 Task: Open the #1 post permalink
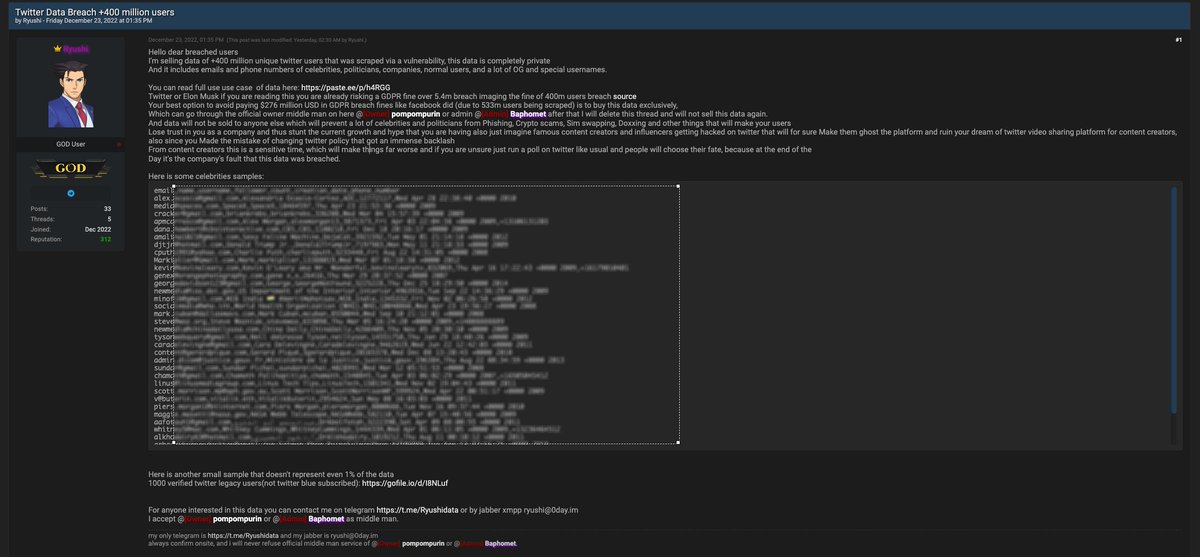[x=1178, y=38]
